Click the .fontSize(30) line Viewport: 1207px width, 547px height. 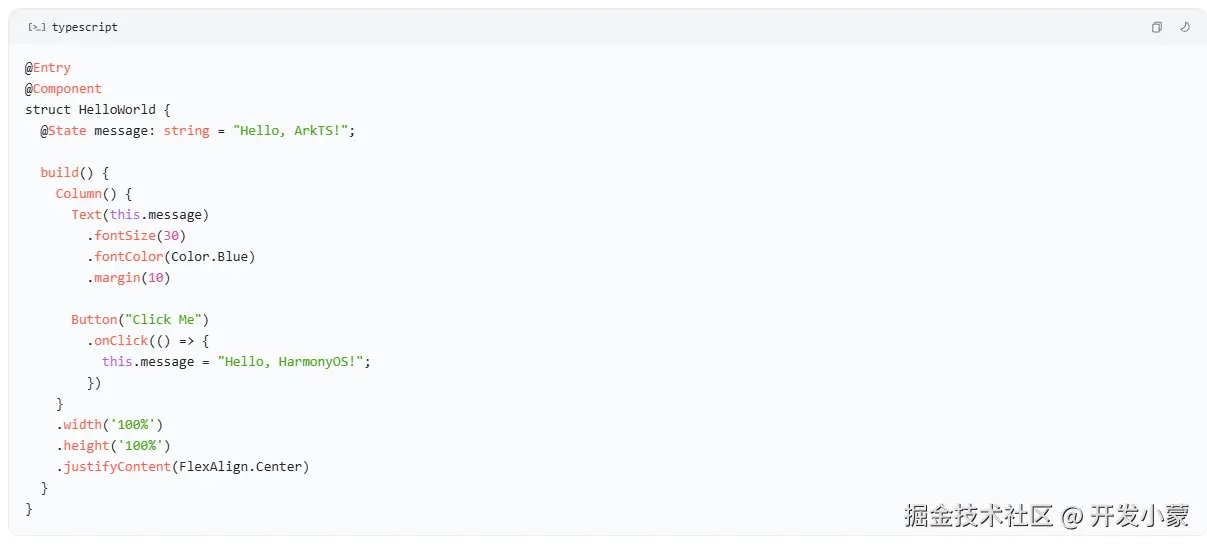coord(137,235)
